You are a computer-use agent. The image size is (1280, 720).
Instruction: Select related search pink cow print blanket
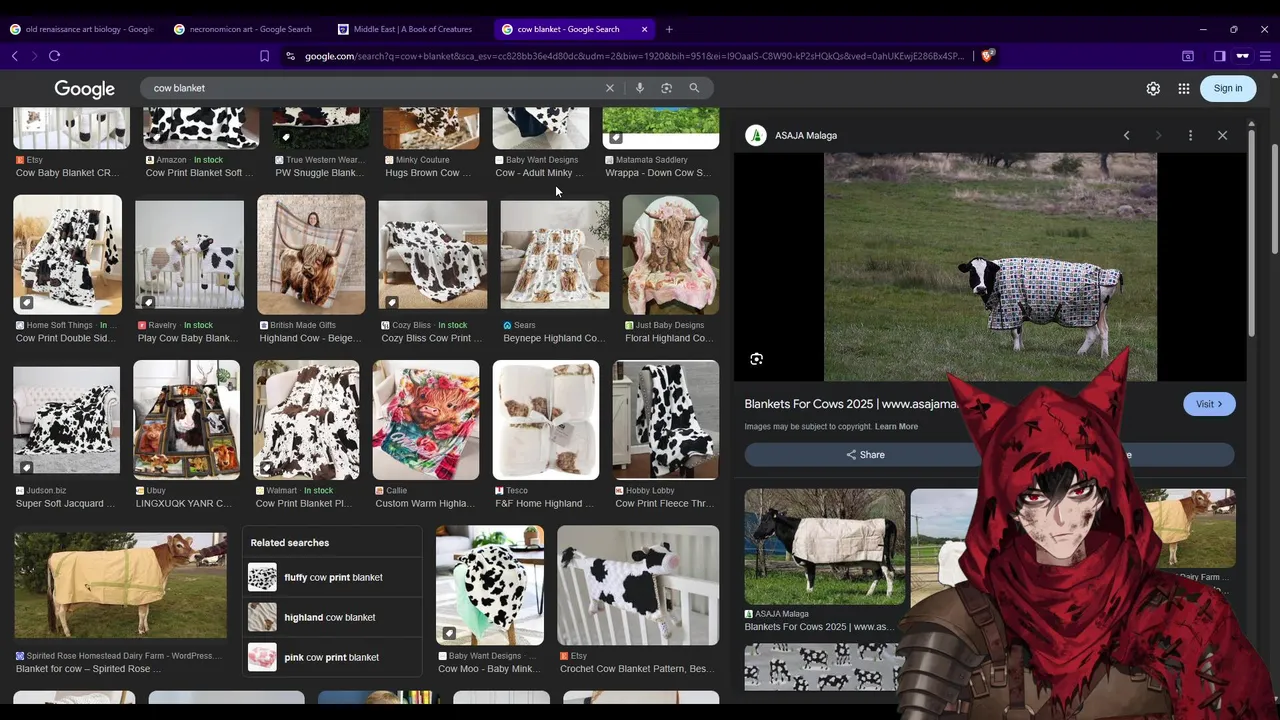332,657
